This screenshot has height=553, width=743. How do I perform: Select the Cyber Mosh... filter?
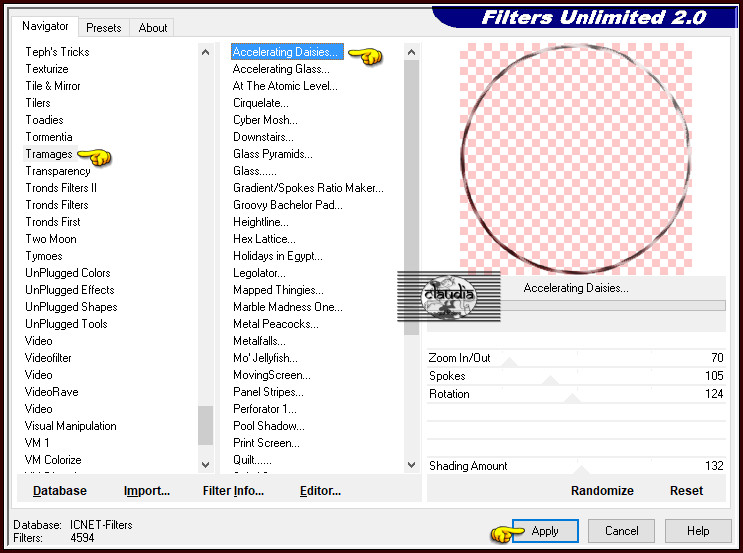click(x=265, y=120)
